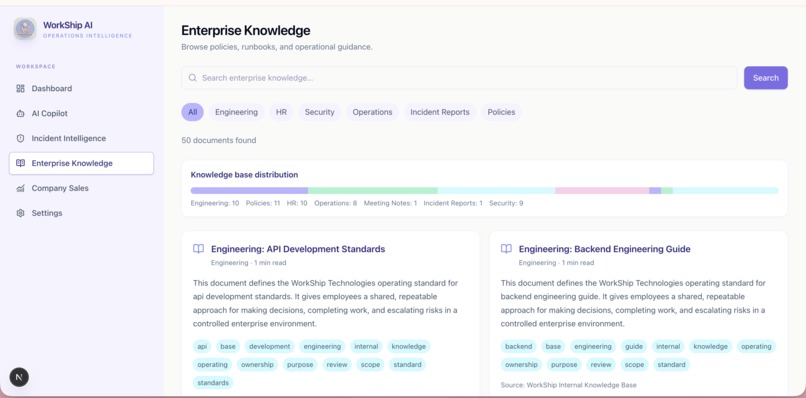806x398 pixels.
Task: Click the WorkShip AI title text
Action: tap(68, 25)
